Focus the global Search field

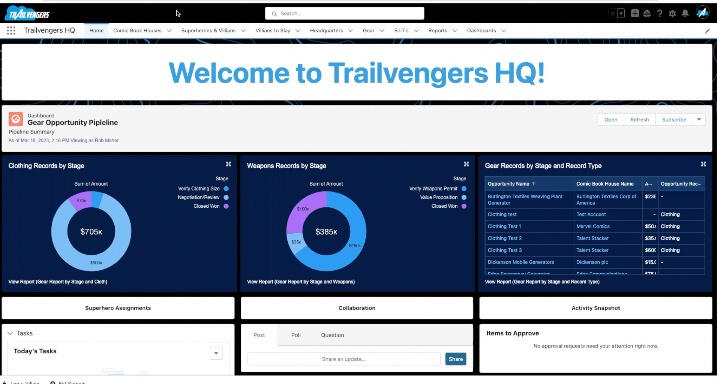tap(344, 13)
